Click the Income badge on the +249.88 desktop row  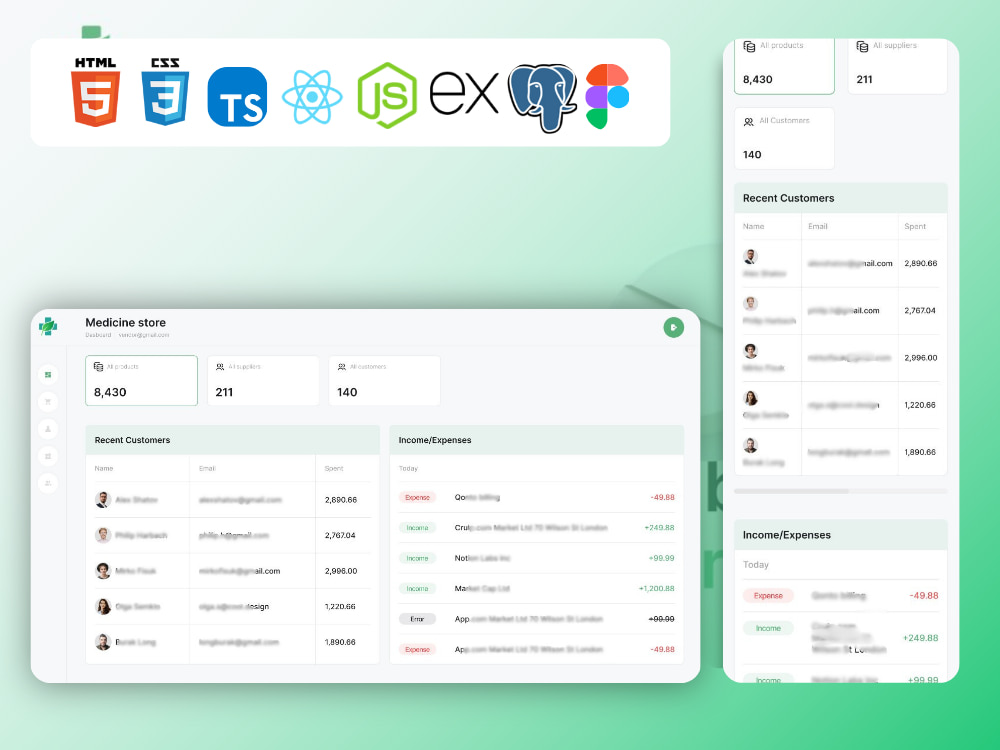pyautogui.click(x=417, y=527)
